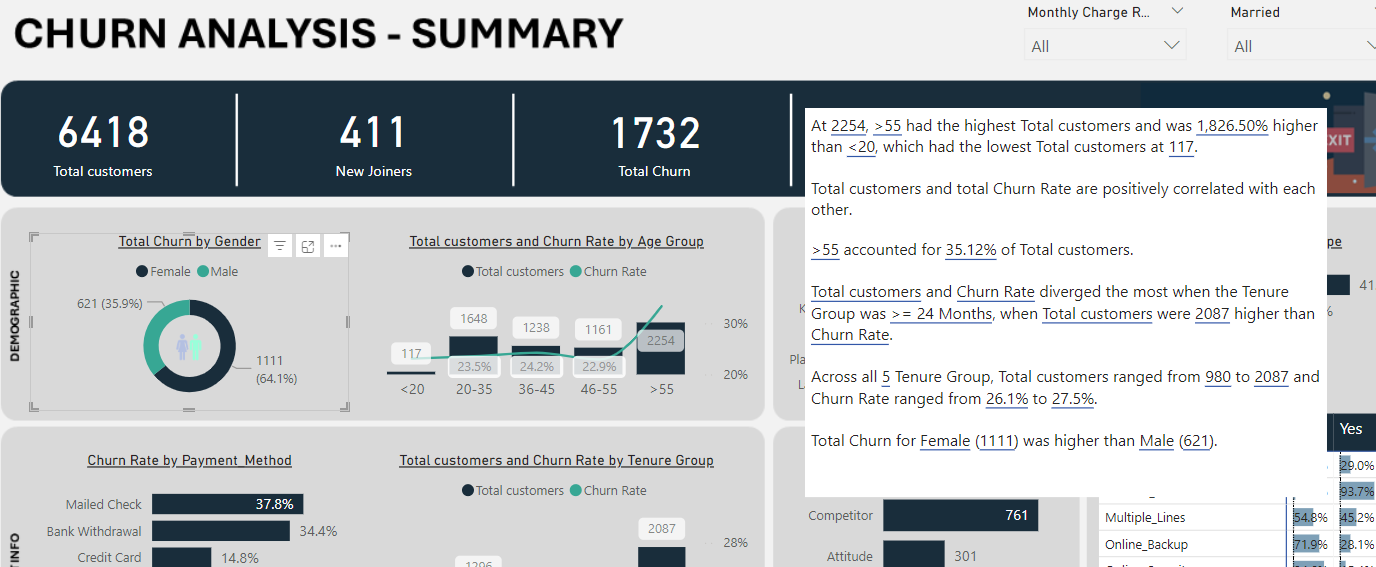This screenshot has width=1376, height=567.
Task: Click the people icon inside the donut chart
Action: 189,347
